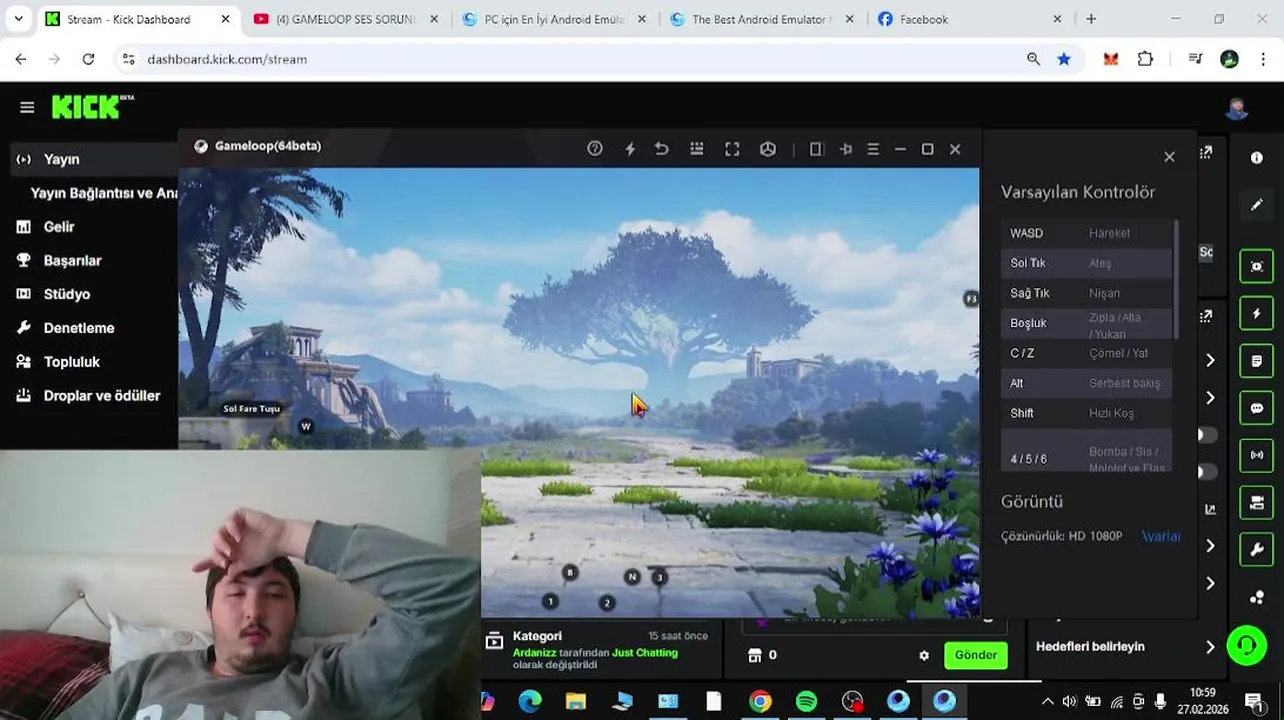Open the Stüdyo sidebar section

[x=67, y=294]
